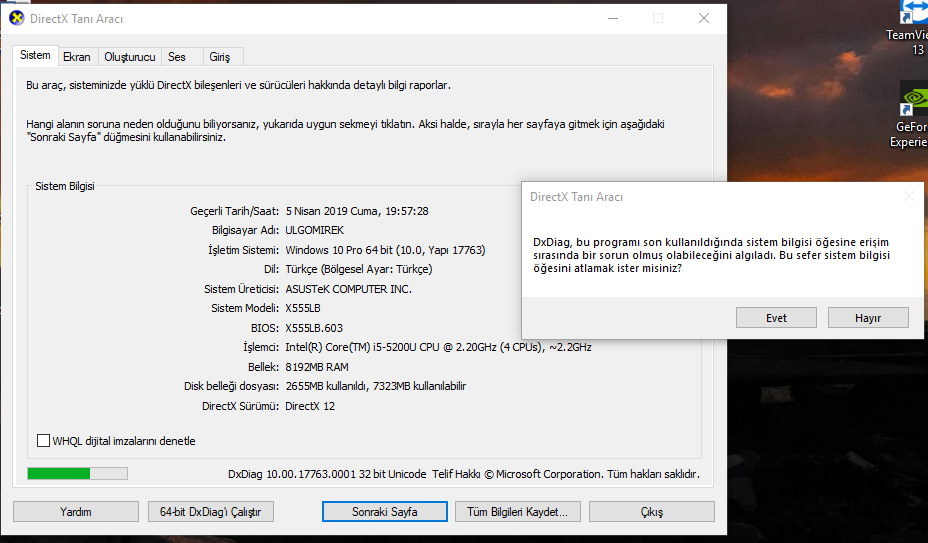Click 64-bit DxDiag'ı Çalıştır button

click(x=211, y=512)
